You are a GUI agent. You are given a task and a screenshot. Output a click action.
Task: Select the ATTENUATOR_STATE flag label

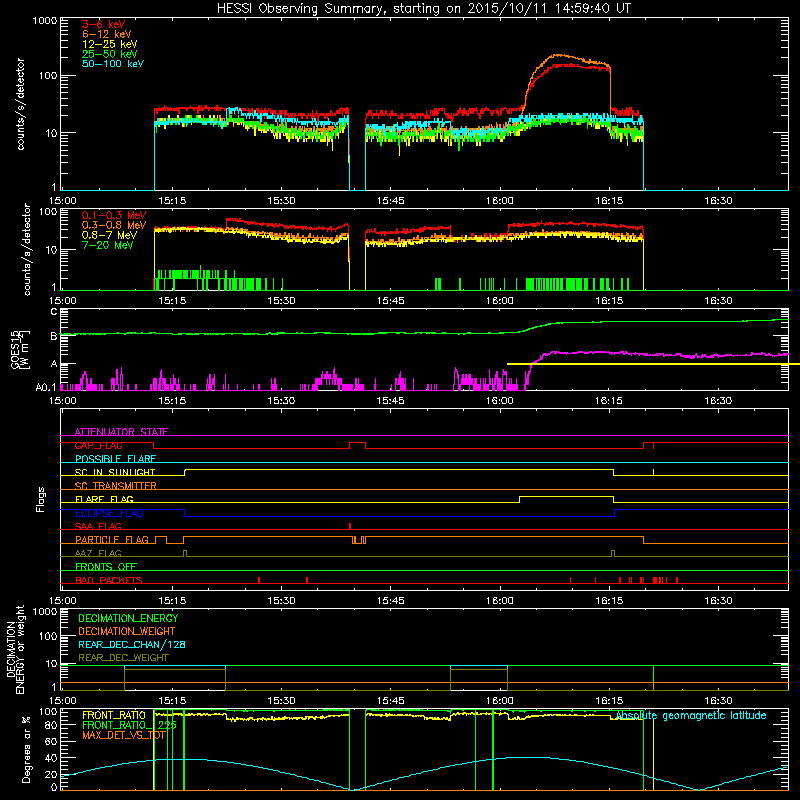click(x=121, y=432)
